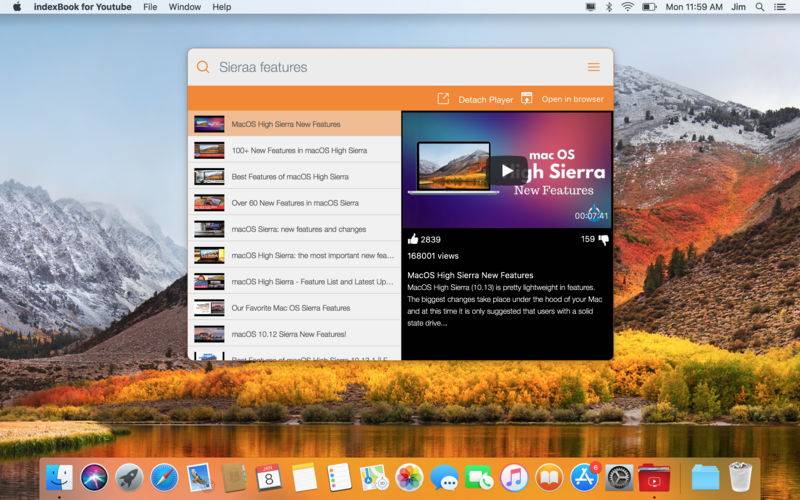Click the display icon in menu bar

tap(591, 7)
